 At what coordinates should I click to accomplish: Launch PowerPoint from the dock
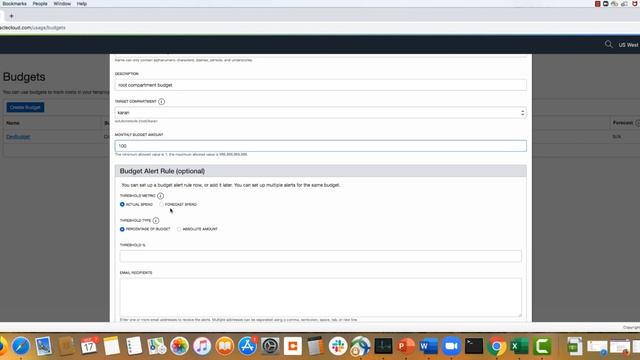[x=406, y=346]
